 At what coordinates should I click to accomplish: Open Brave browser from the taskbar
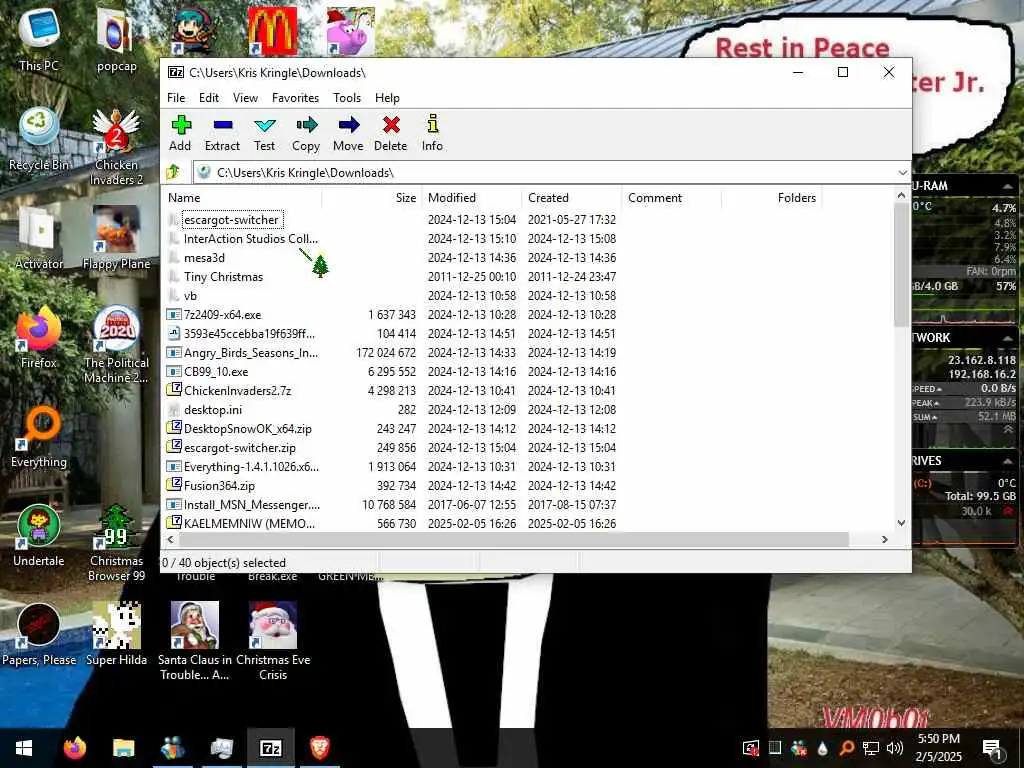[319, 748]
